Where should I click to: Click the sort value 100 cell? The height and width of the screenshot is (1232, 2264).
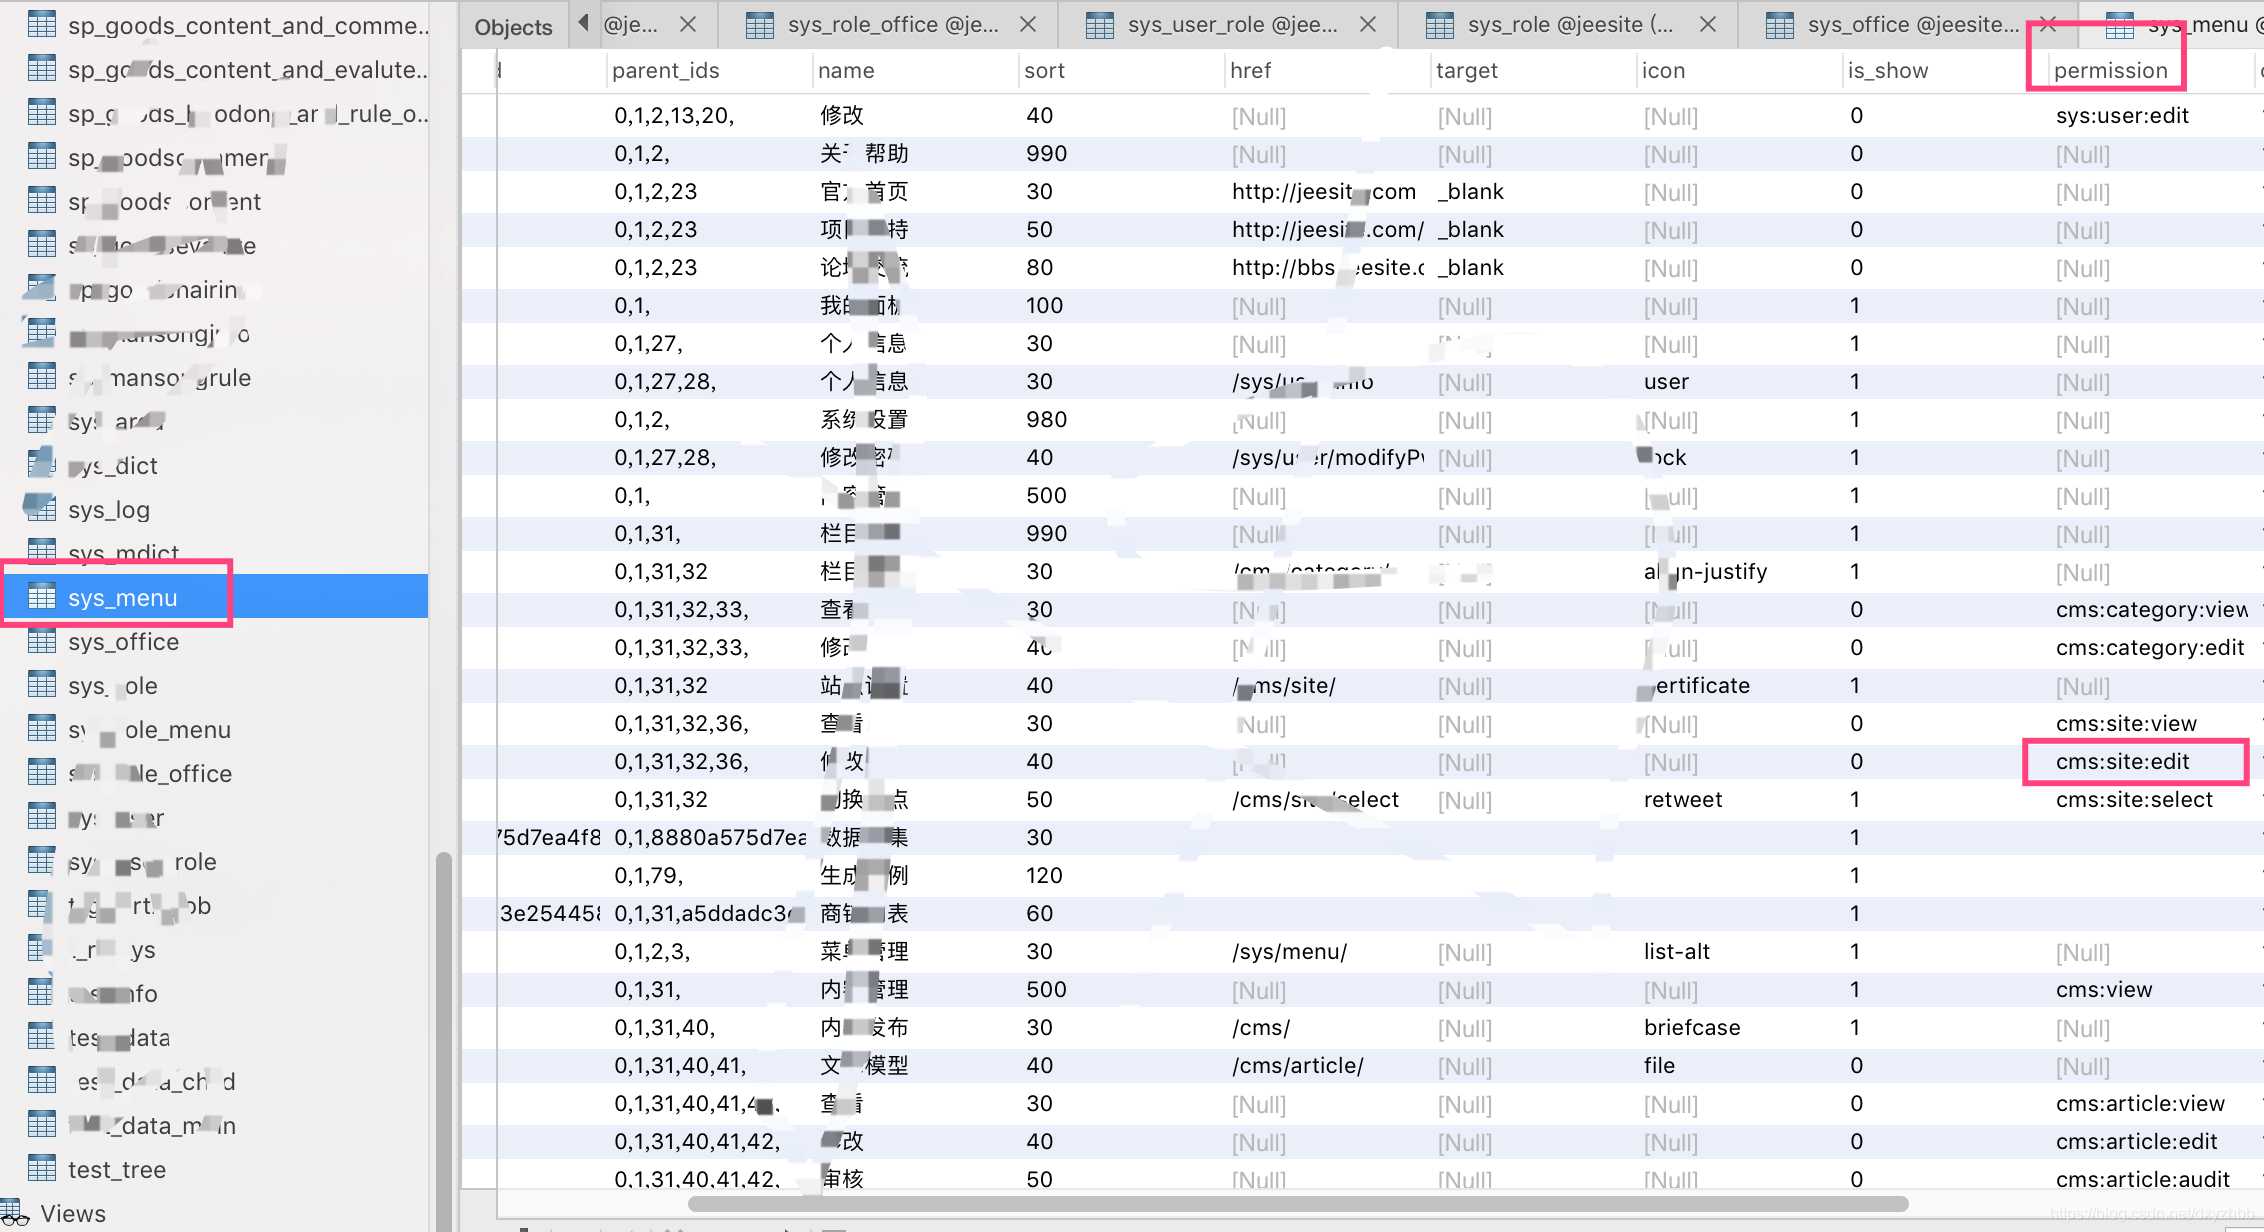pyautogui.click(x=1120, y=305)
